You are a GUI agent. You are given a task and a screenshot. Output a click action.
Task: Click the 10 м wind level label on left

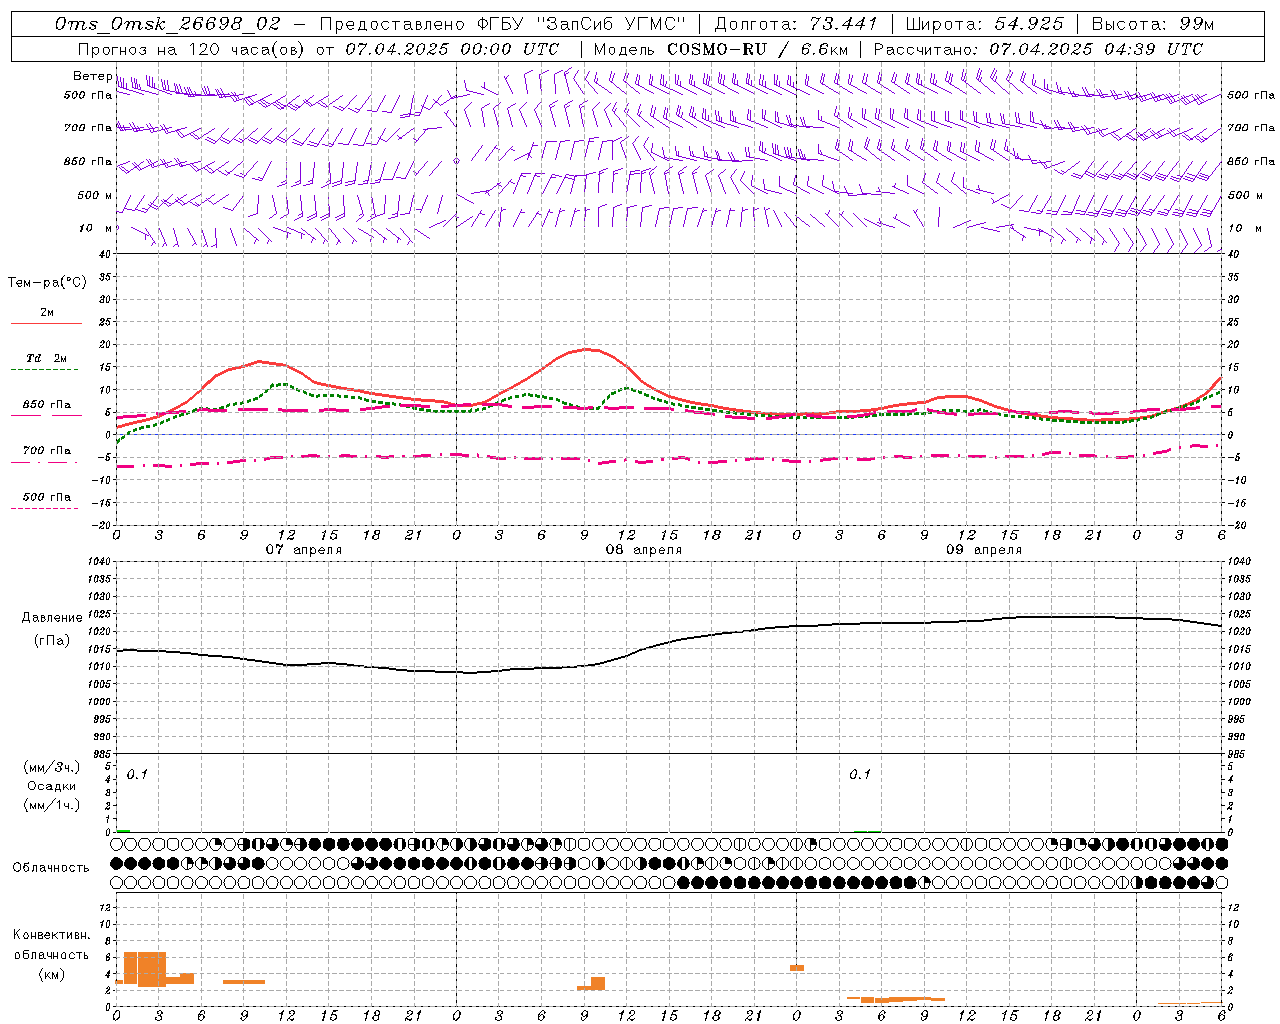pyautogui.click(x=96, y=228)
